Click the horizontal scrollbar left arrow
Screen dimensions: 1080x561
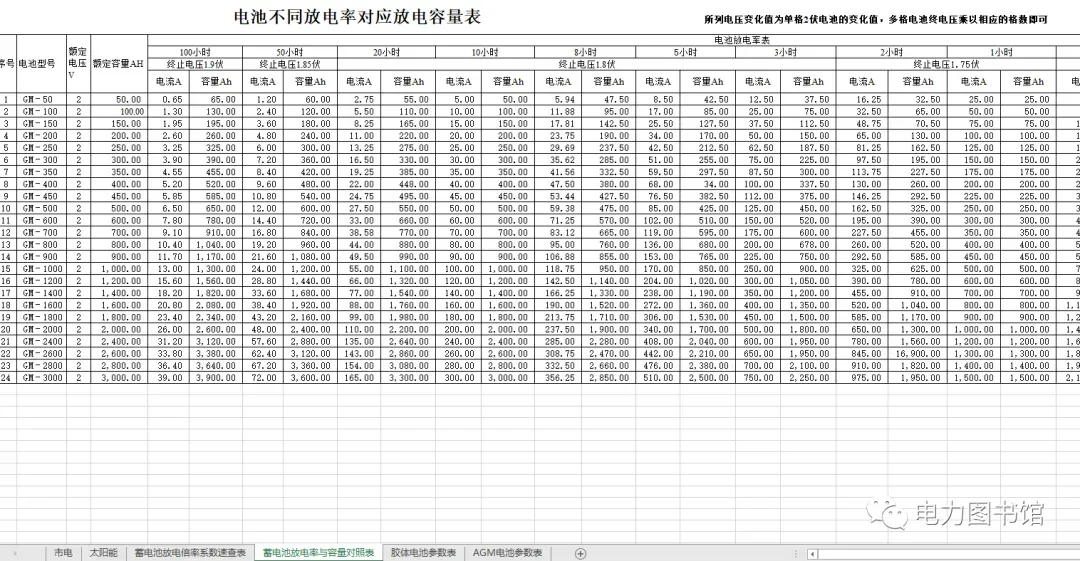tap(813, 554)
